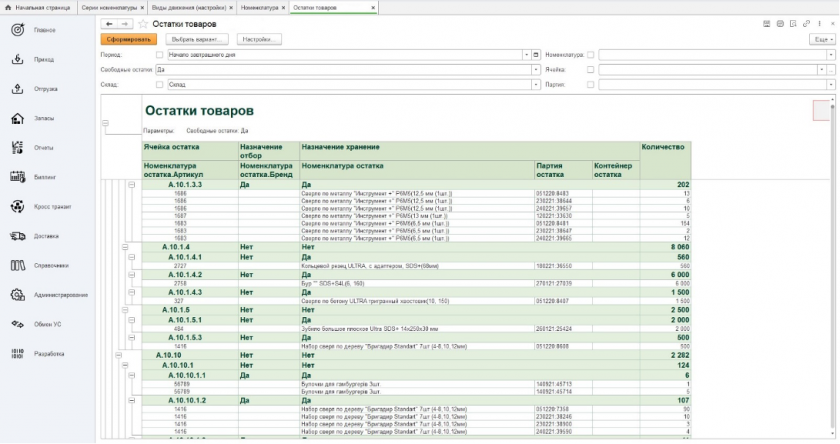Collapse the A.10.1.4 group
Viewport: 840px width, 444px height.
point(125,247)
